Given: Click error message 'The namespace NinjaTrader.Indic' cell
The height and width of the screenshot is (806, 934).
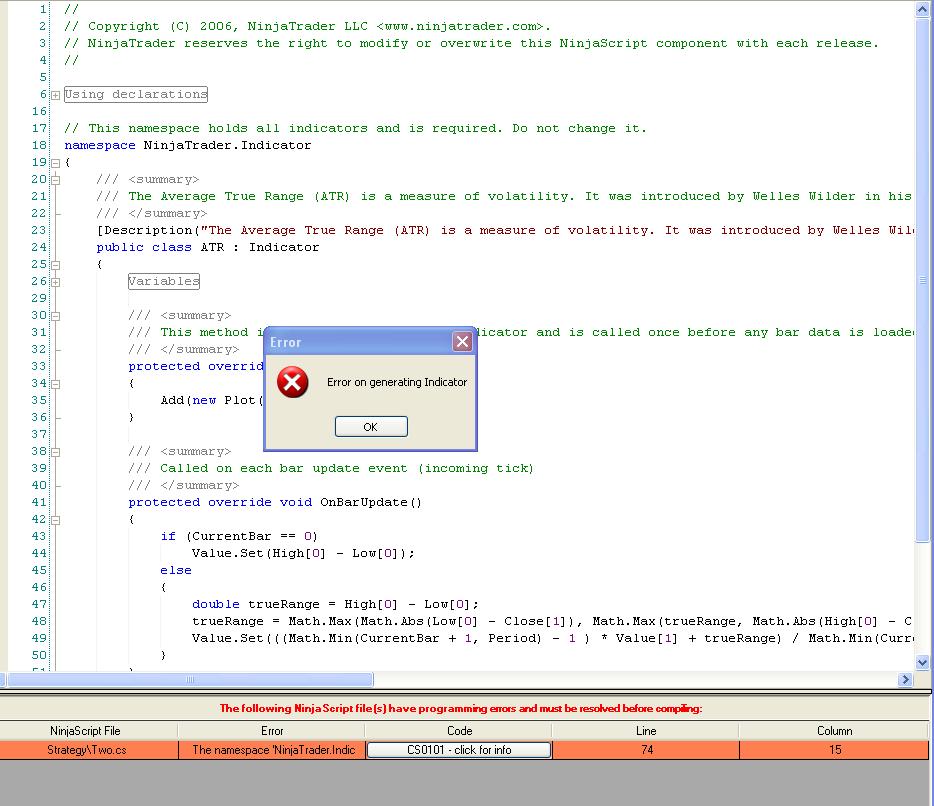Looking at the screenshot, I should click(x=272, y=750).
